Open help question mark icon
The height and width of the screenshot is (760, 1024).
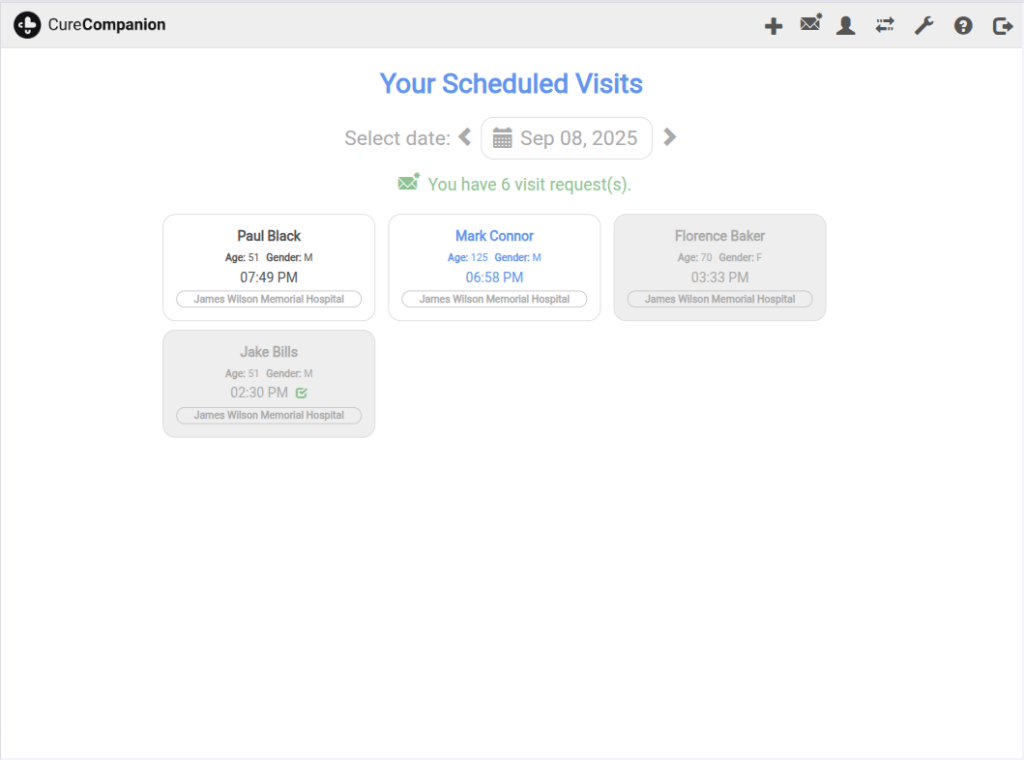pos(963,26)
